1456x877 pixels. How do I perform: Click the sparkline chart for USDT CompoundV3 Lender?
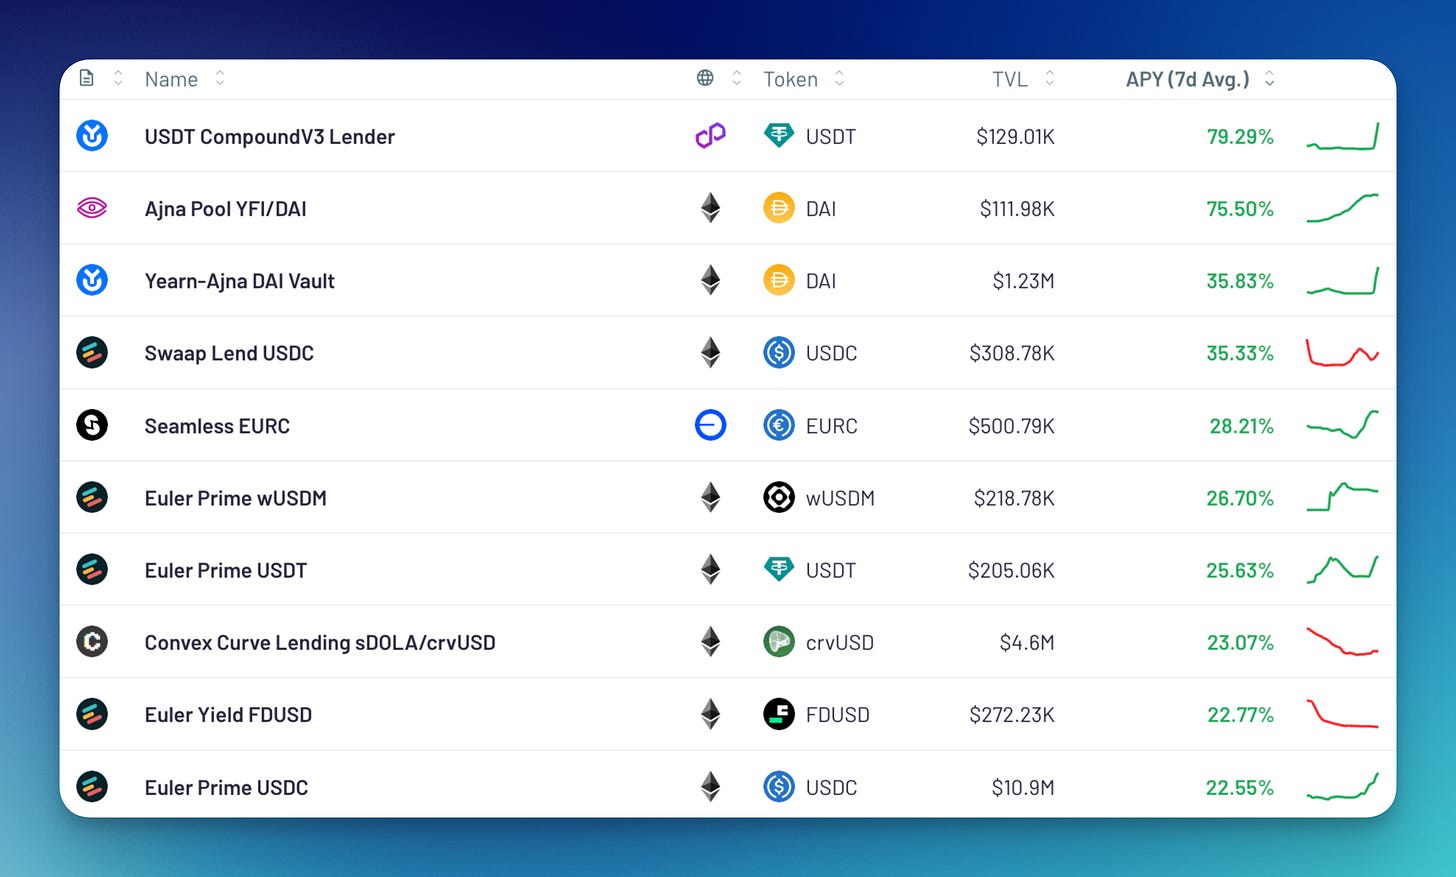(x=1343, y=137)
